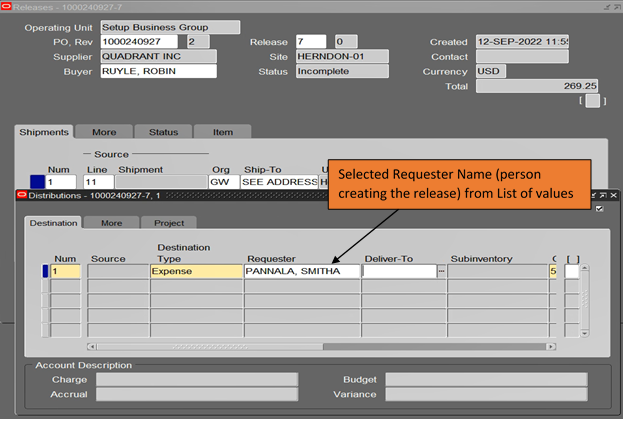Open the More tab in Releases window
624x421 pixels.
point(104,132)
